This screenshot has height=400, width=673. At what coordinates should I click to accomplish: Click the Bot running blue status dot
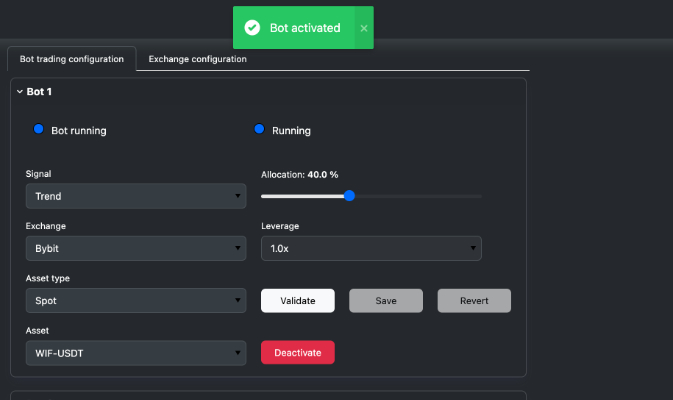(39, 129)
